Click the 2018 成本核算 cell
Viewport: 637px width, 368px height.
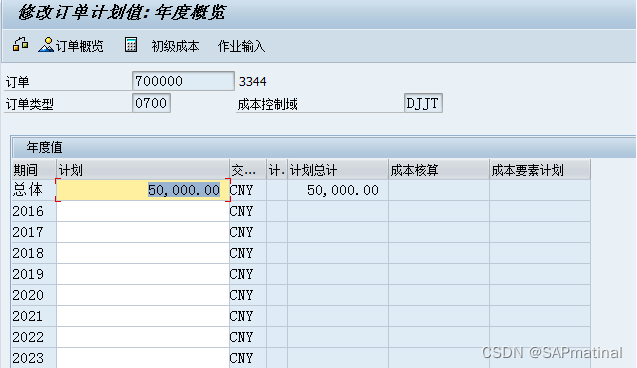pyautogui.click(x=439, y=253)
